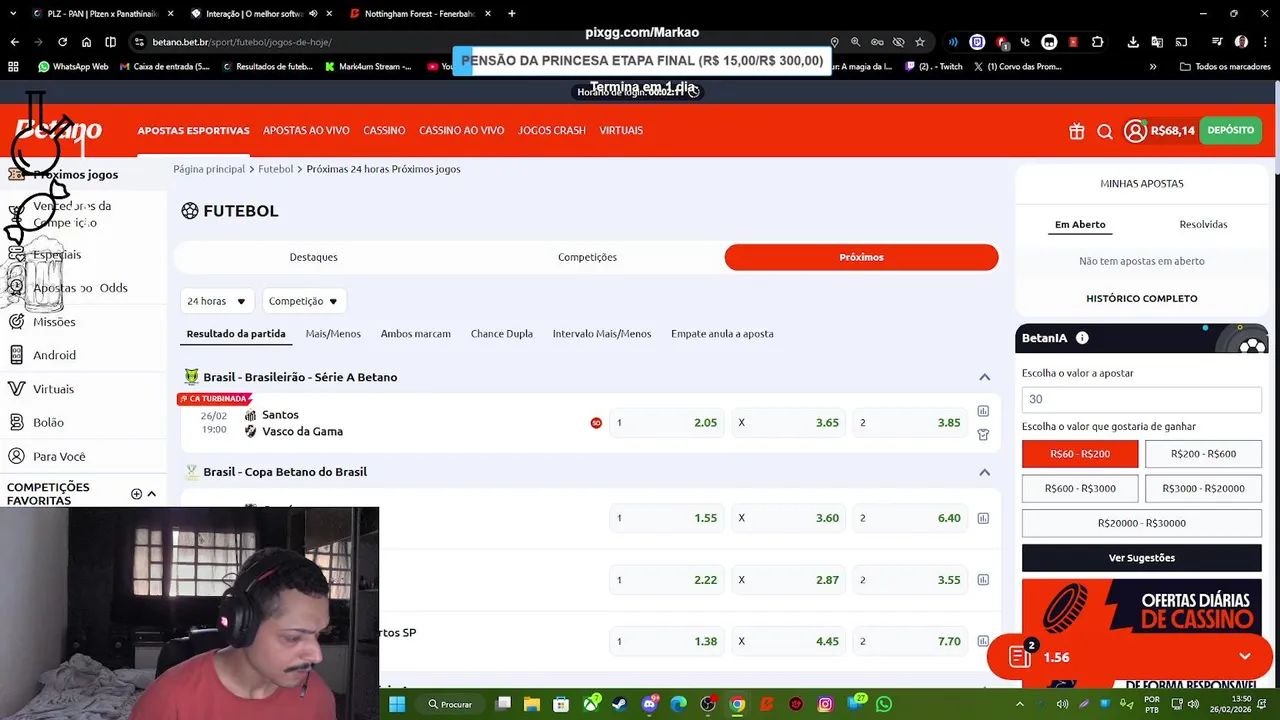Collapse the Brasileirão Série A Betano section
Image resolution: width=1280 pixels, height=720 pixels.
(x=984, y=377)
